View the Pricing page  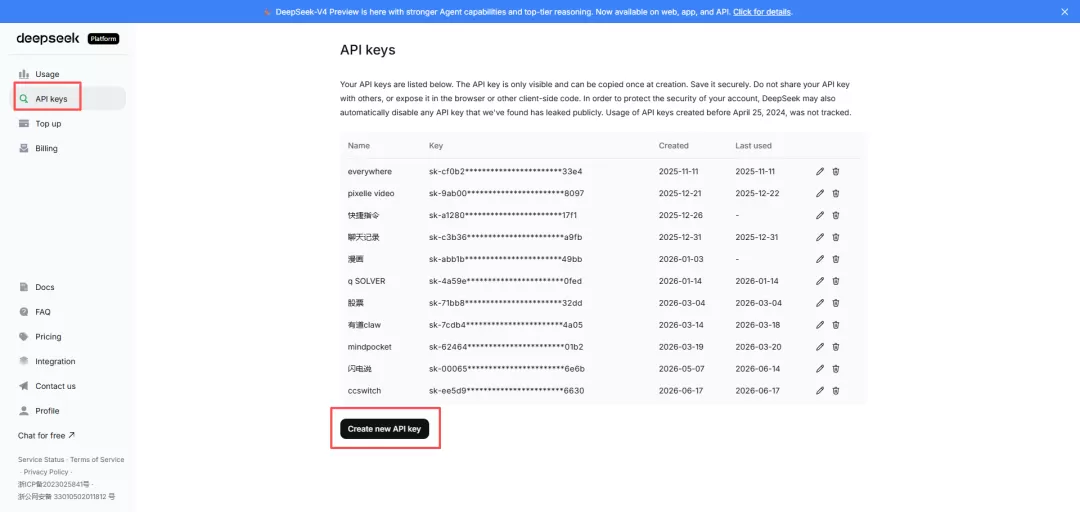click(68, 337)
